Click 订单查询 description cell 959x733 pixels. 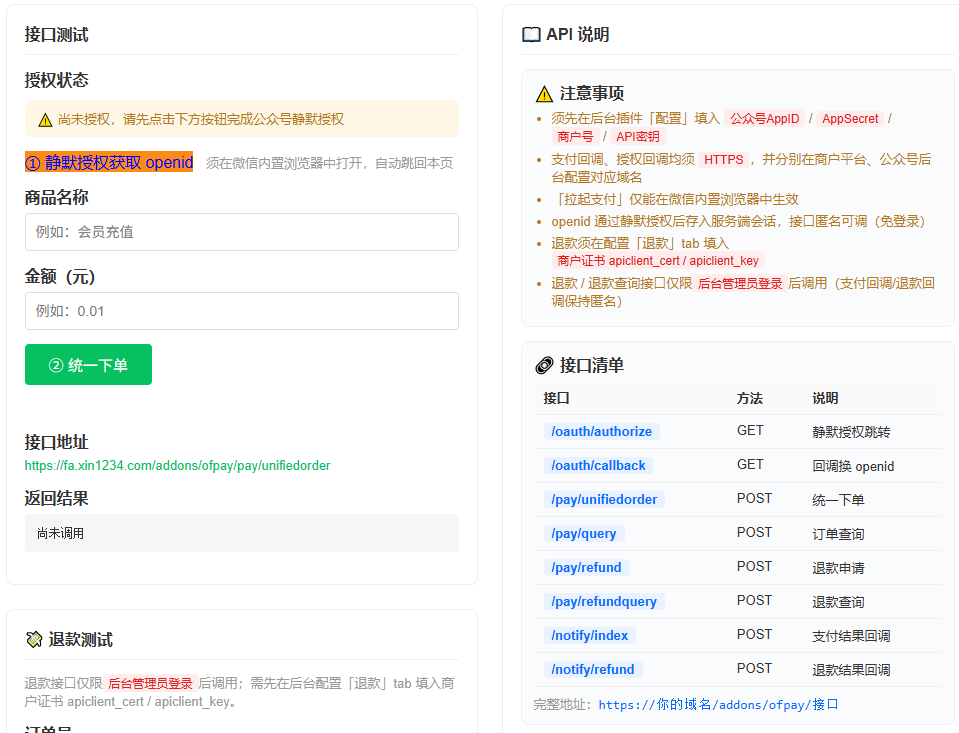pyautogui.click(x=838, y=534)
